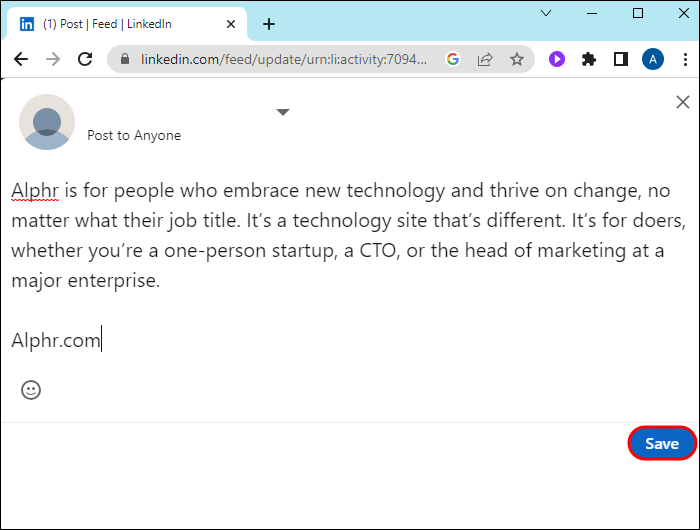Reload the LinkedIn page
This screenshot has height=530, width=700.
(x=85, y=59)
